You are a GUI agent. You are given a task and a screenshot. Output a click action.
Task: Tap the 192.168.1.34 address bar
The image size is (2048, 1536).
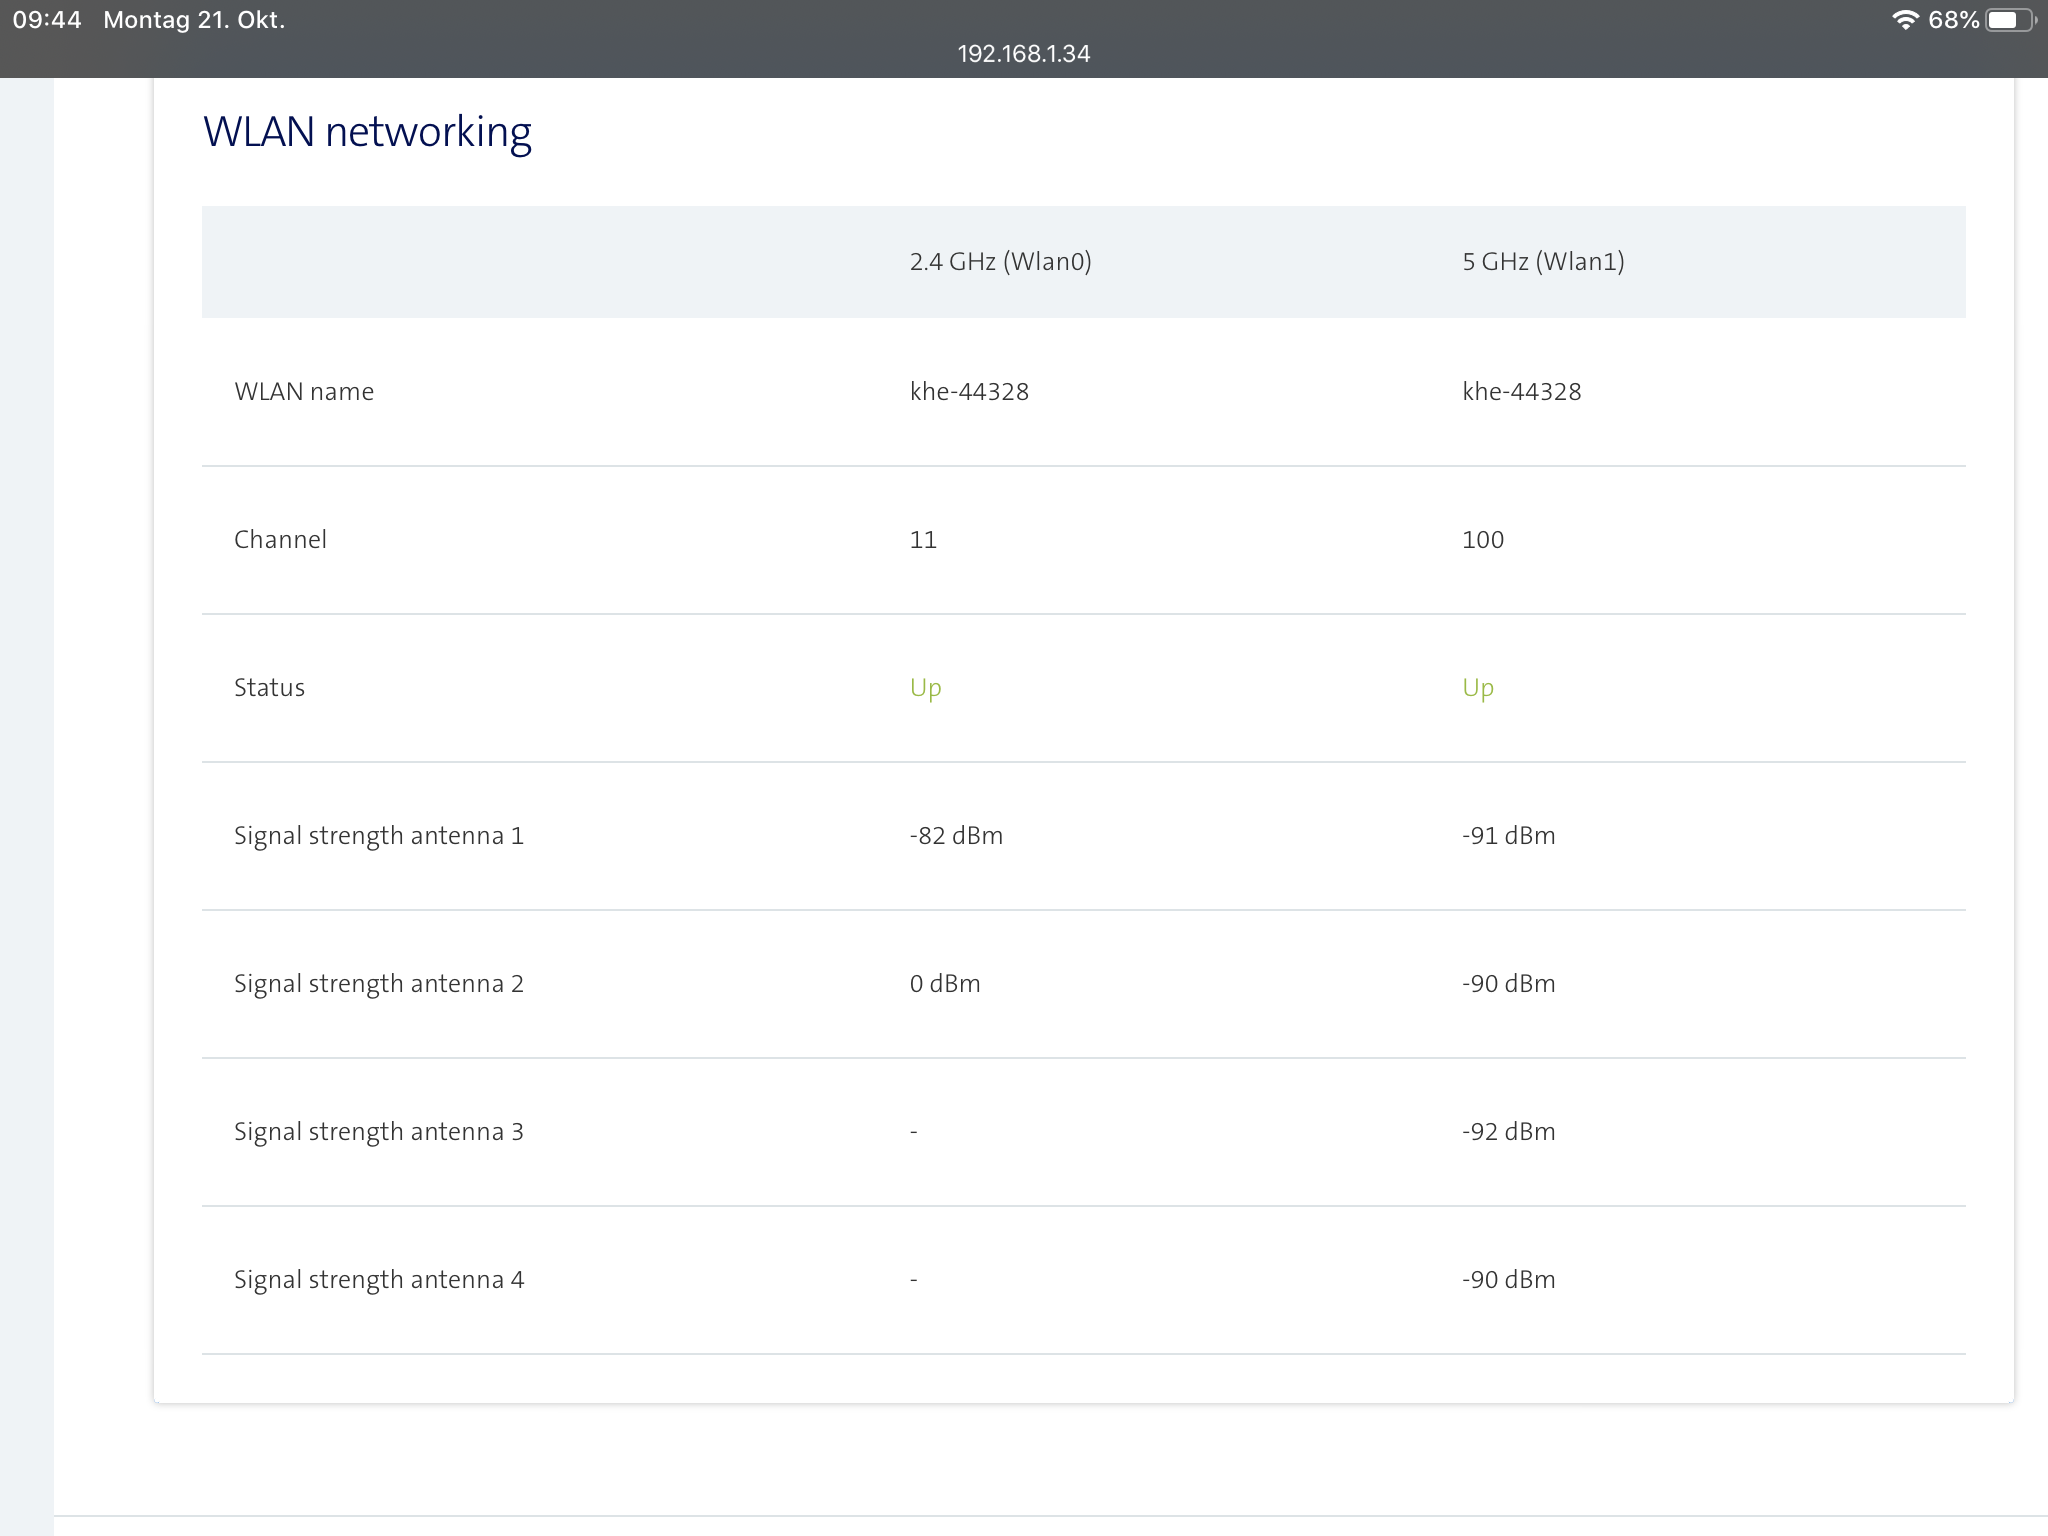(x=1023, y=54)
